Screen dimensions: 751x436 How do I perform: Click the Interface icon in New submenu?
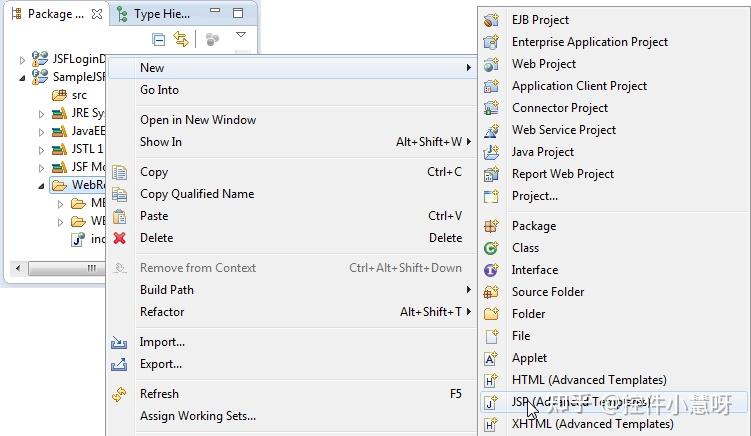[491, 270]
